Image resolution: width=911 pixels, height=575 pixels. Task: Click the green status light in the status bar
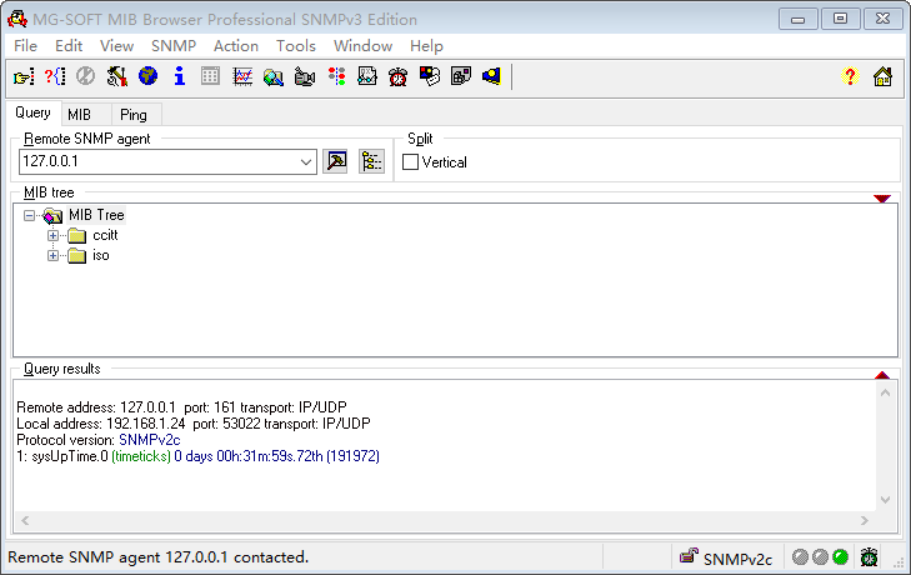(840, 557)
